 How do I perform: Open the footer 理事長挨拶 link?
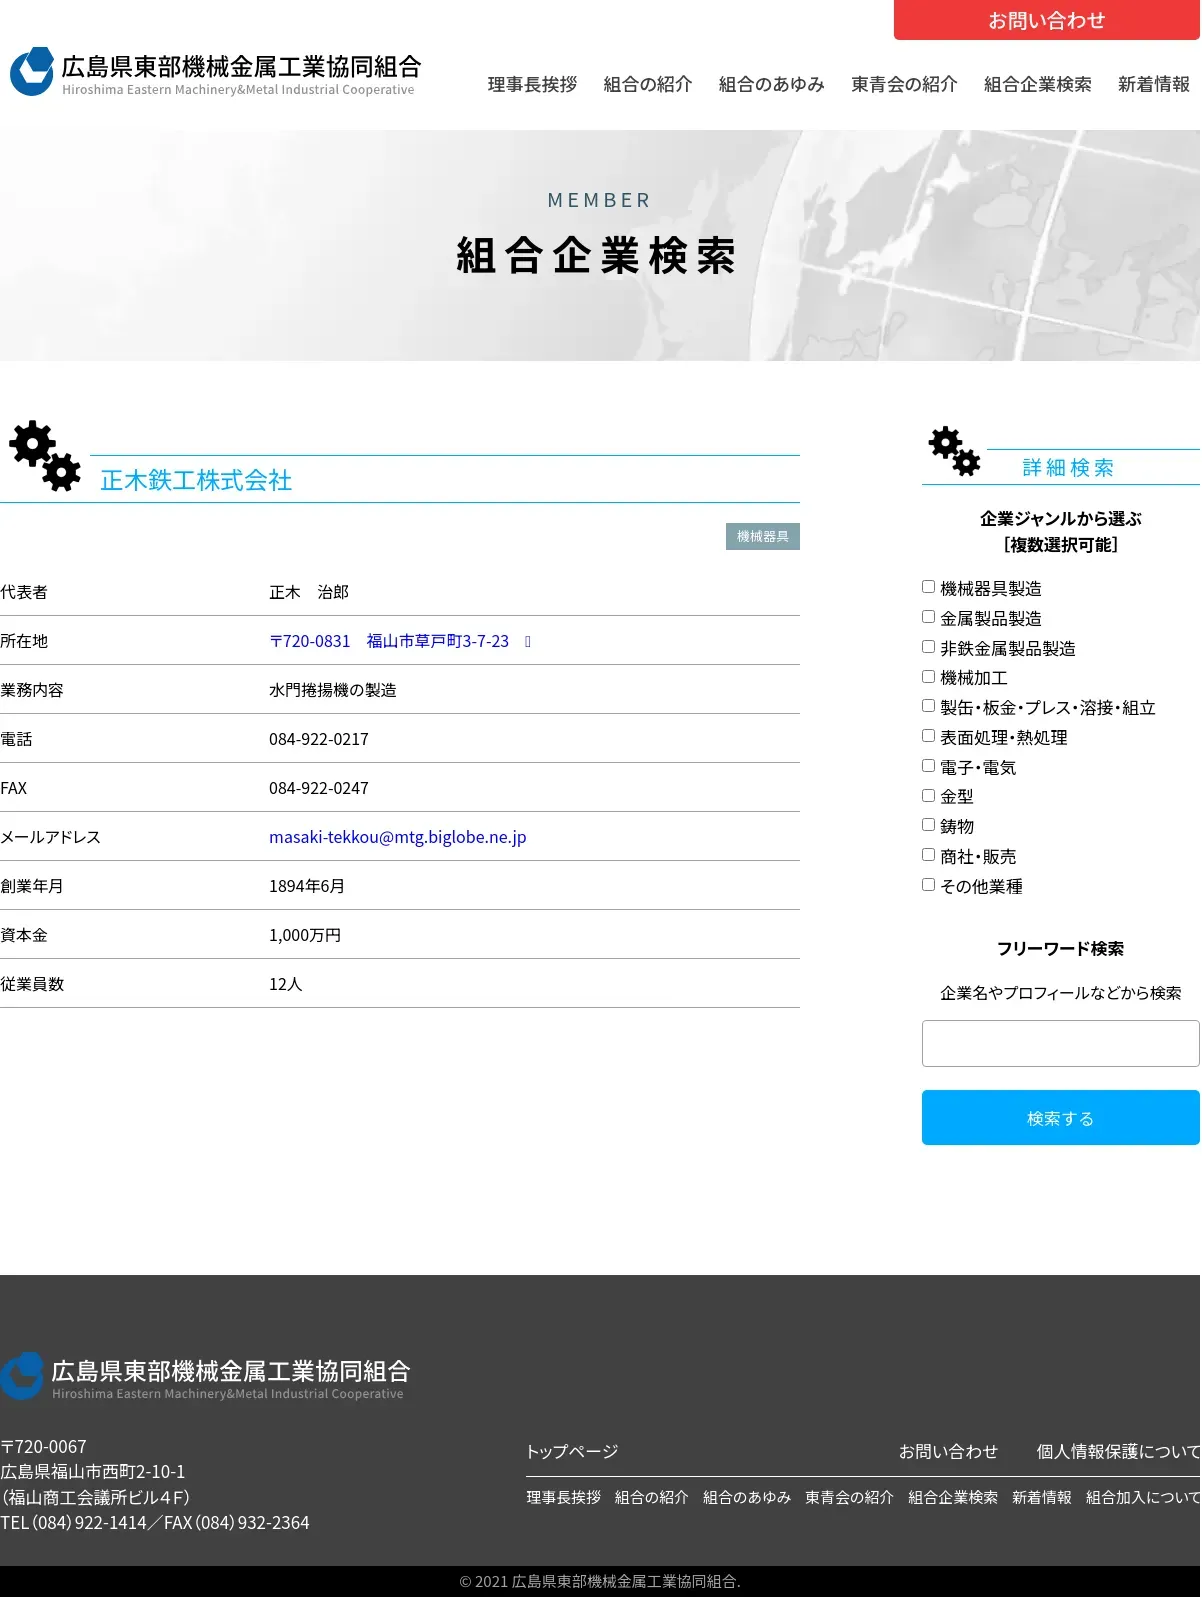pos(564,1497)
